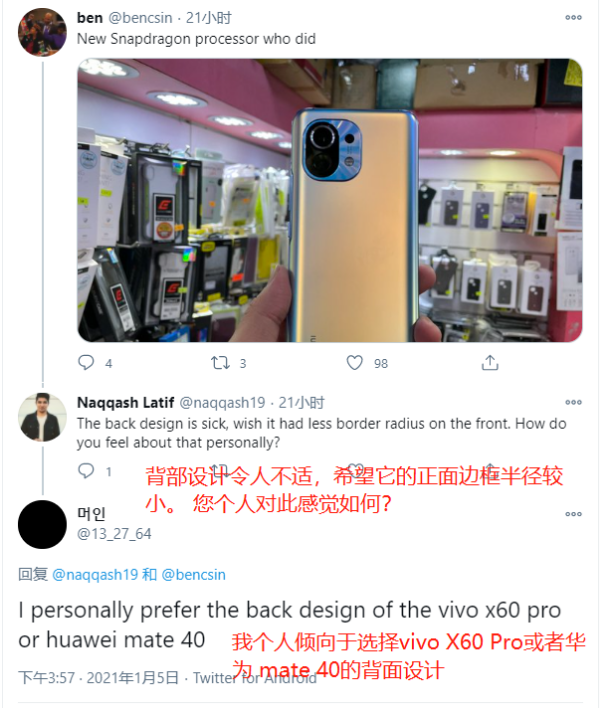The height and width of the screenshot is (708, 600).
Task: Click the @13_27_64 handle
Action: coord(114,534)
